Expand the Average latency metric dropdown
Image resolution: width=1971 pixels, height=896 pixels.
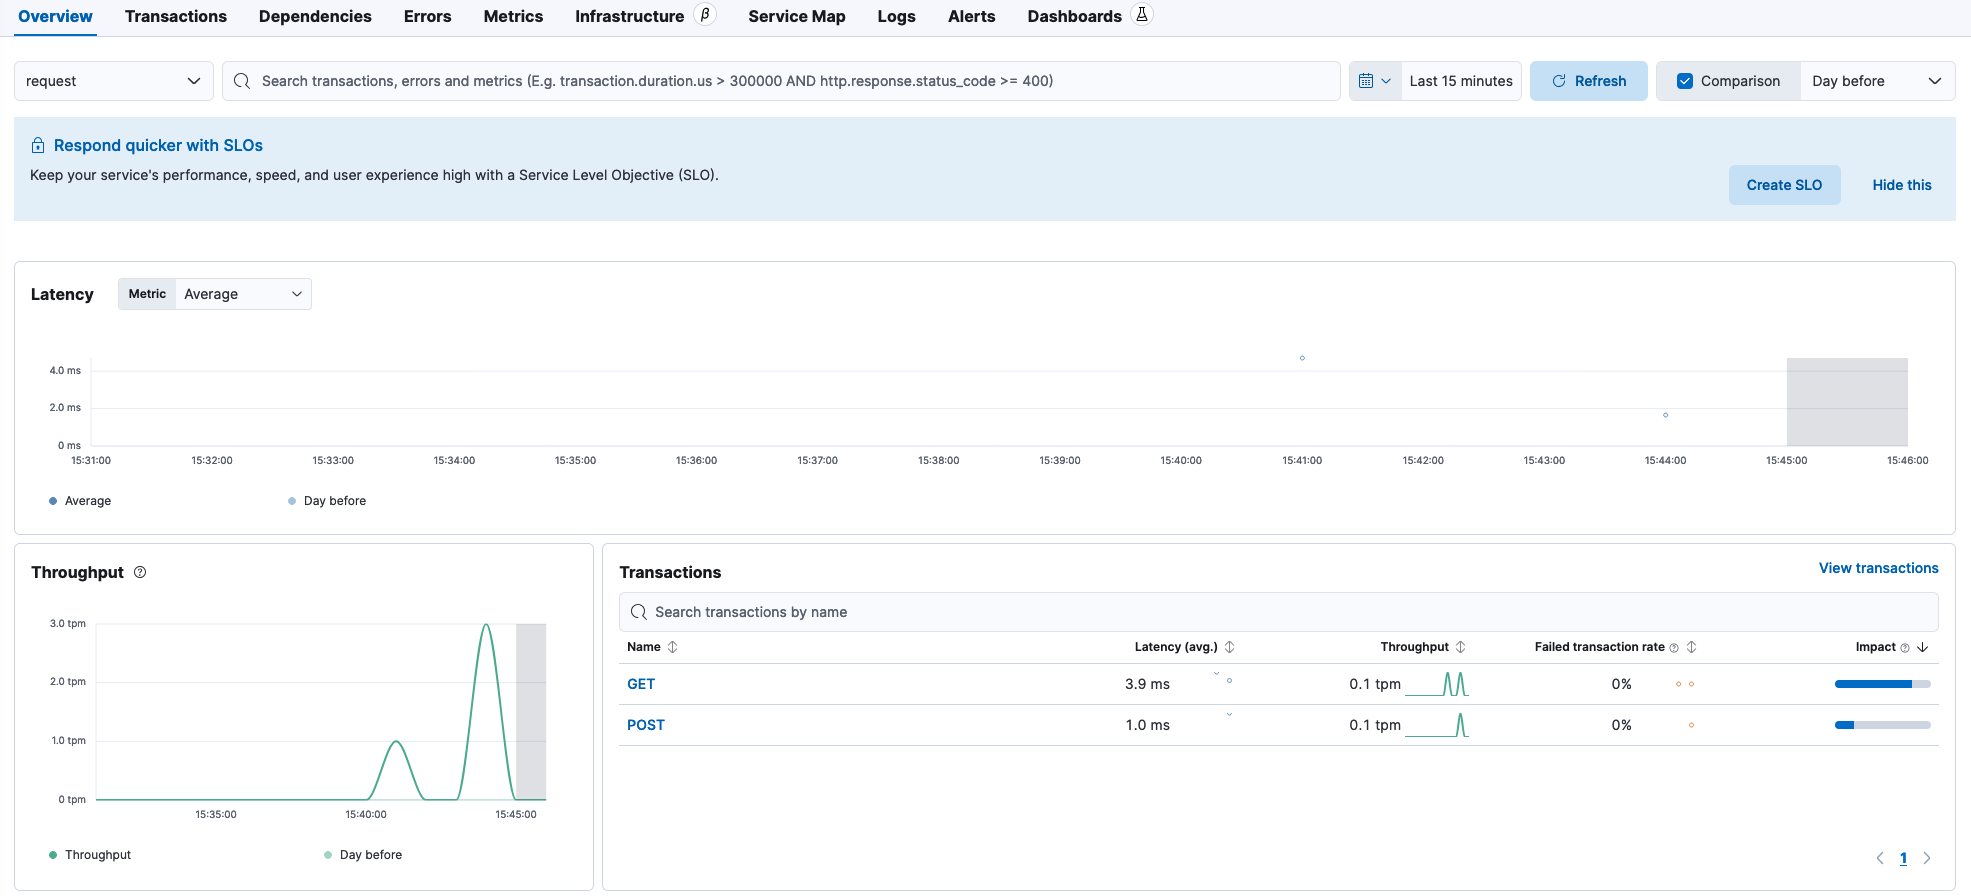242,294
